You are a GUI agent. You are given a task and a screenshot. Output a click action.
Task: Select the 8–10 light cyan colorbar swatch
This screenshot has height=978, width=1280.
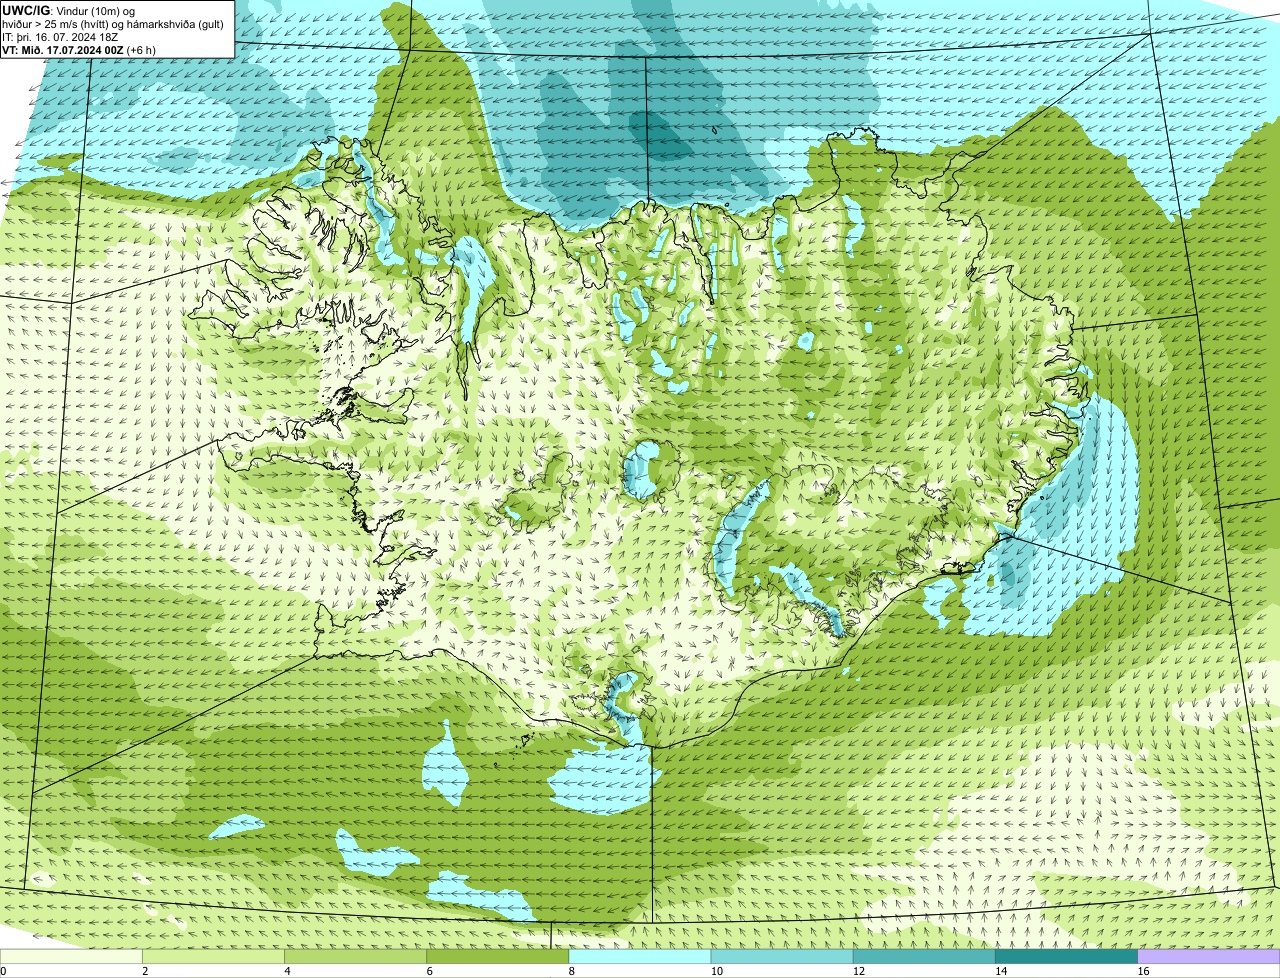click(640, 957)
